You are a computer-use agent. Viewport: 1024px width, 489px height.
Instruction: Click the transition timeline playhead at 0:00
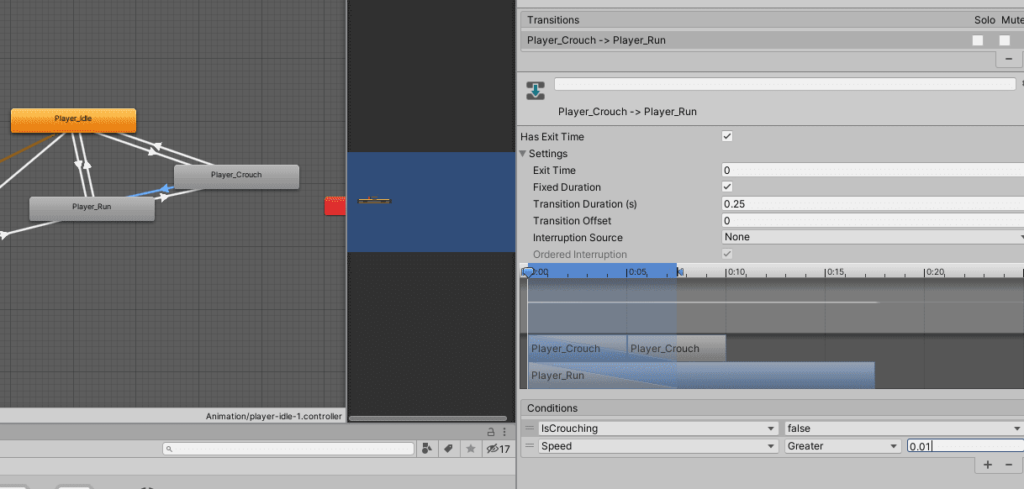(x=529, y=271)
